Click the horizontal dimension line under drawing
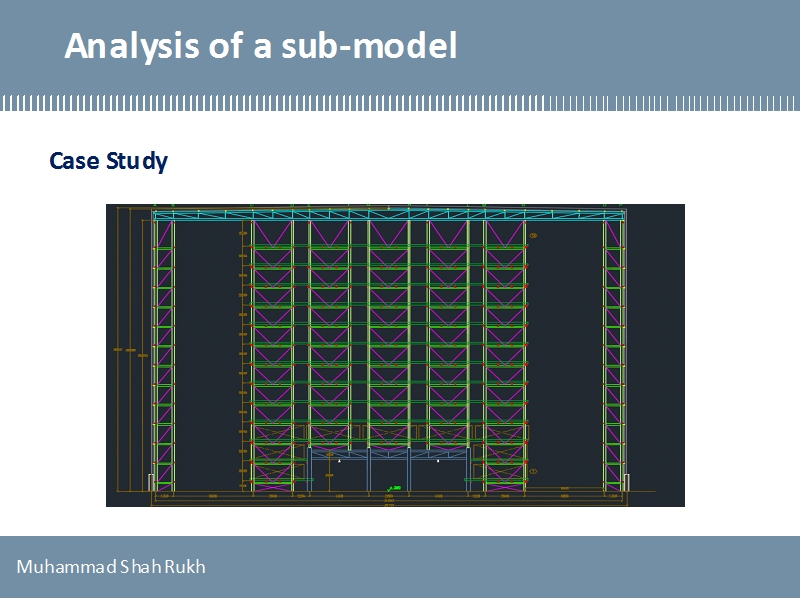The width and height of the screenshot is (800, 600). click(388, 501)
